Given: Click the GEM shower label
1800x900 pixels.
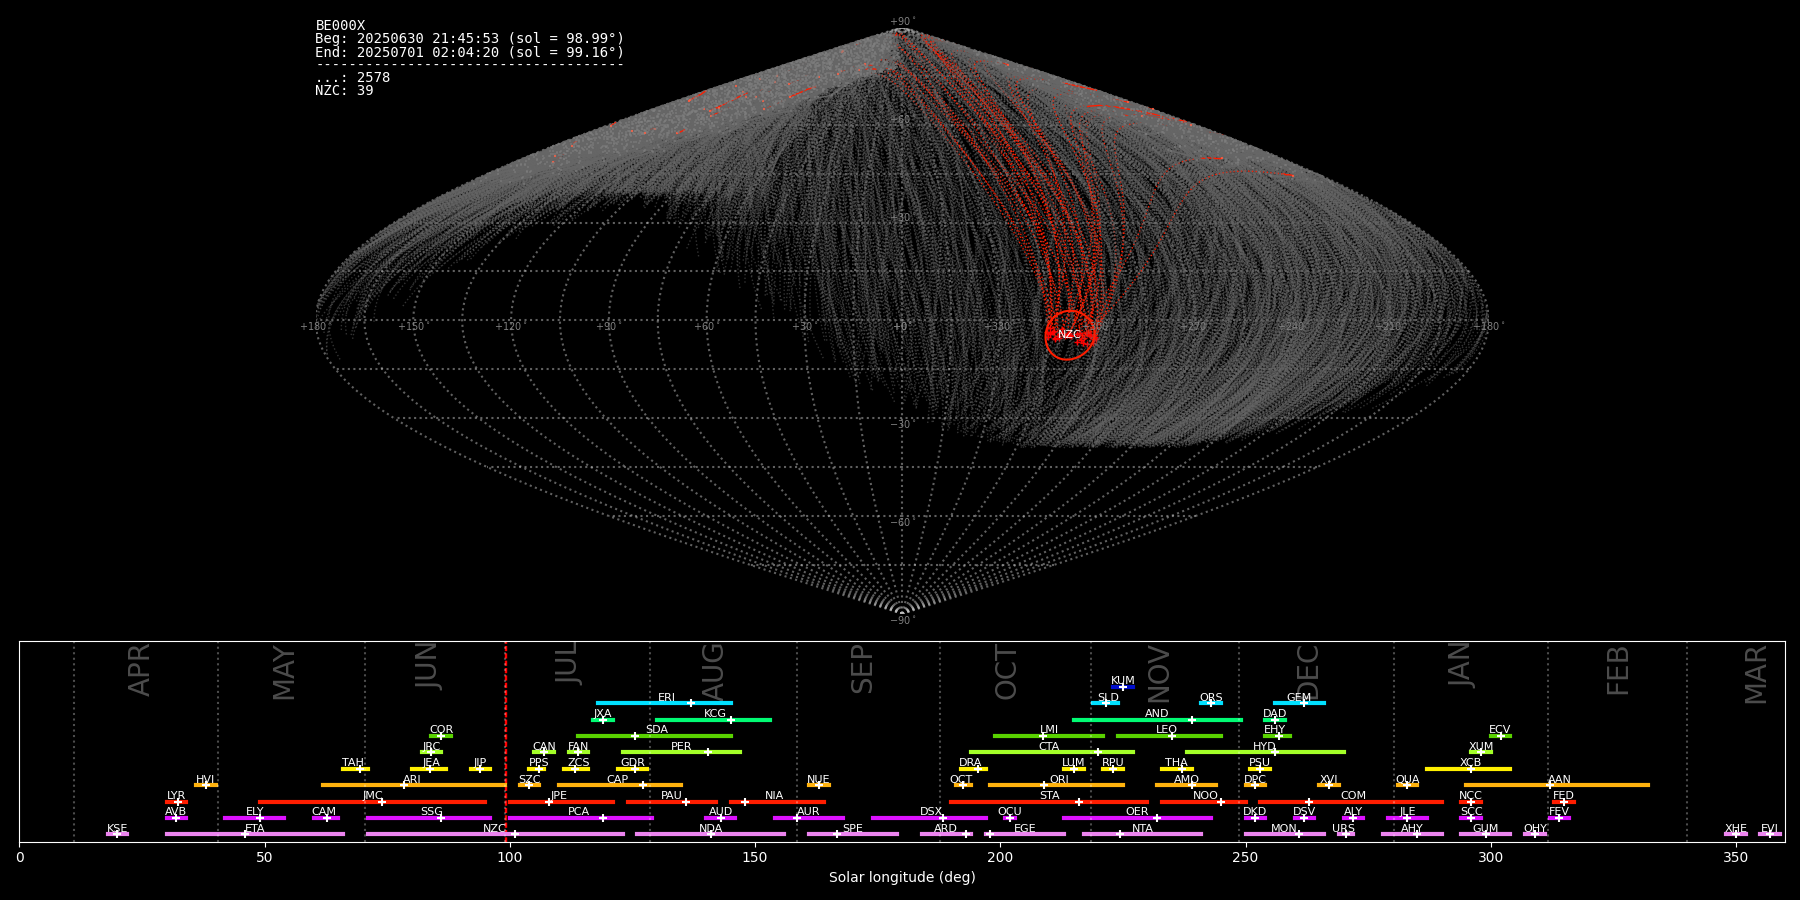Looking at the screenshot, I should click(1299, 698).
